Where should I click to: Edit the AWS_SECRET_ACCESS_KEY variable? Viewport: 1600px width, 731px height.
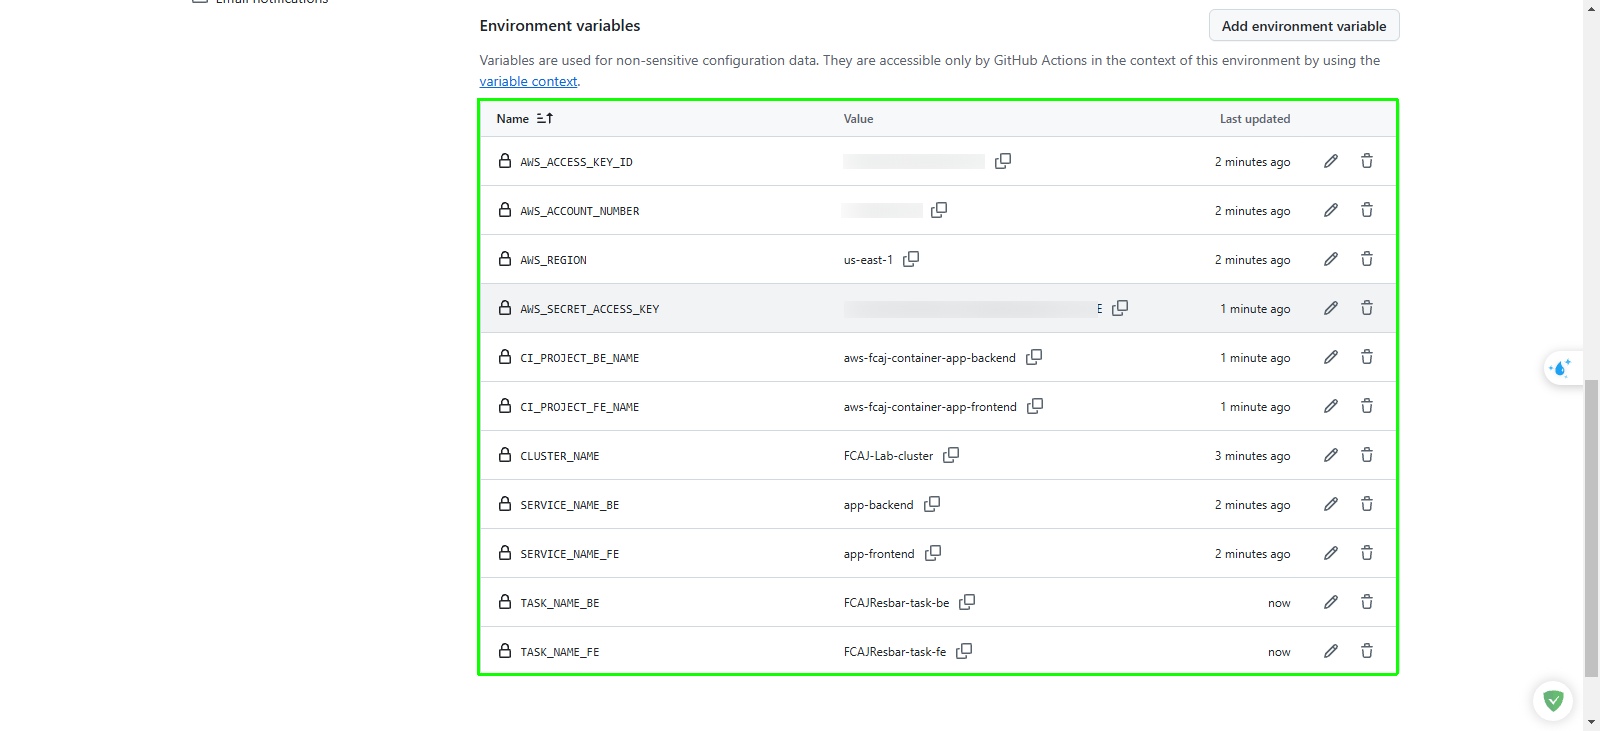tap(1331, 308)
